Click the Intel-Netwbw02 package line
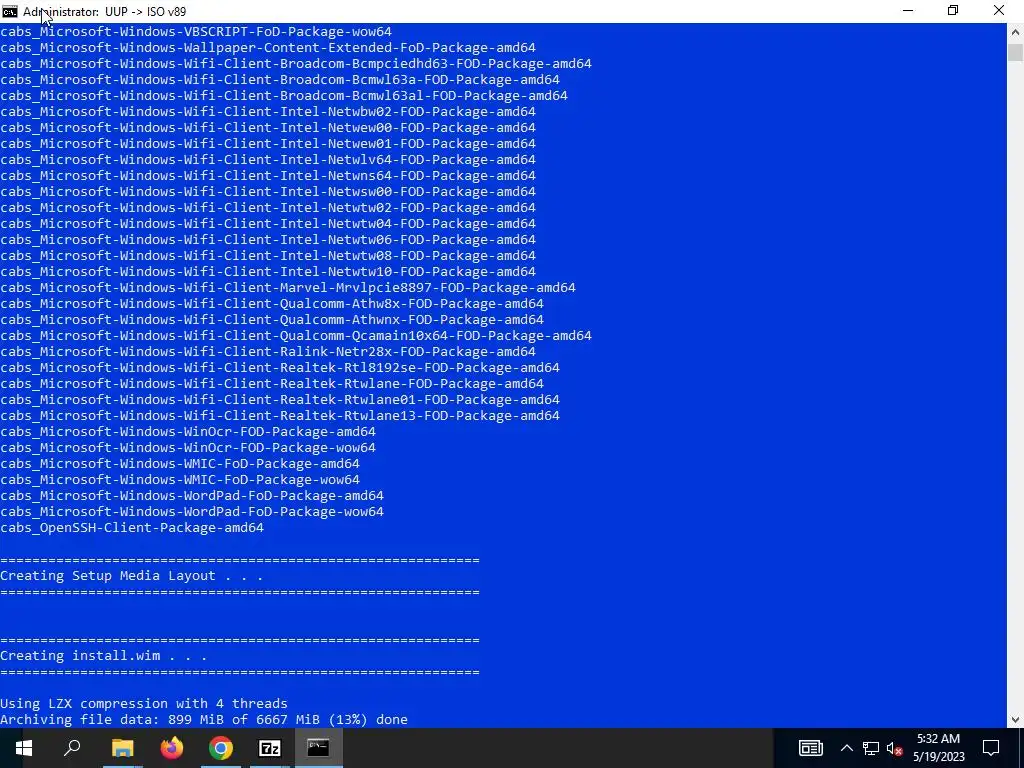Screen dimensions: 1024x768 [268, 112]
